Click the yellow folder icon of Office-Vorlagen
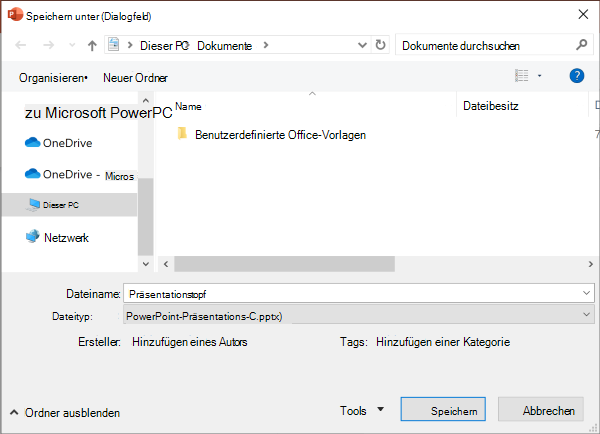The image size is (600, 434). [183, 134]
